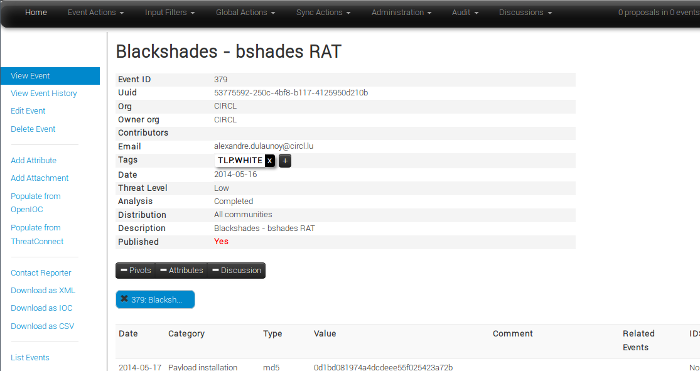The width and height of the screenshot is (700, 371).
Task: Open Audit dropdown menu
Action: point(465,13)
